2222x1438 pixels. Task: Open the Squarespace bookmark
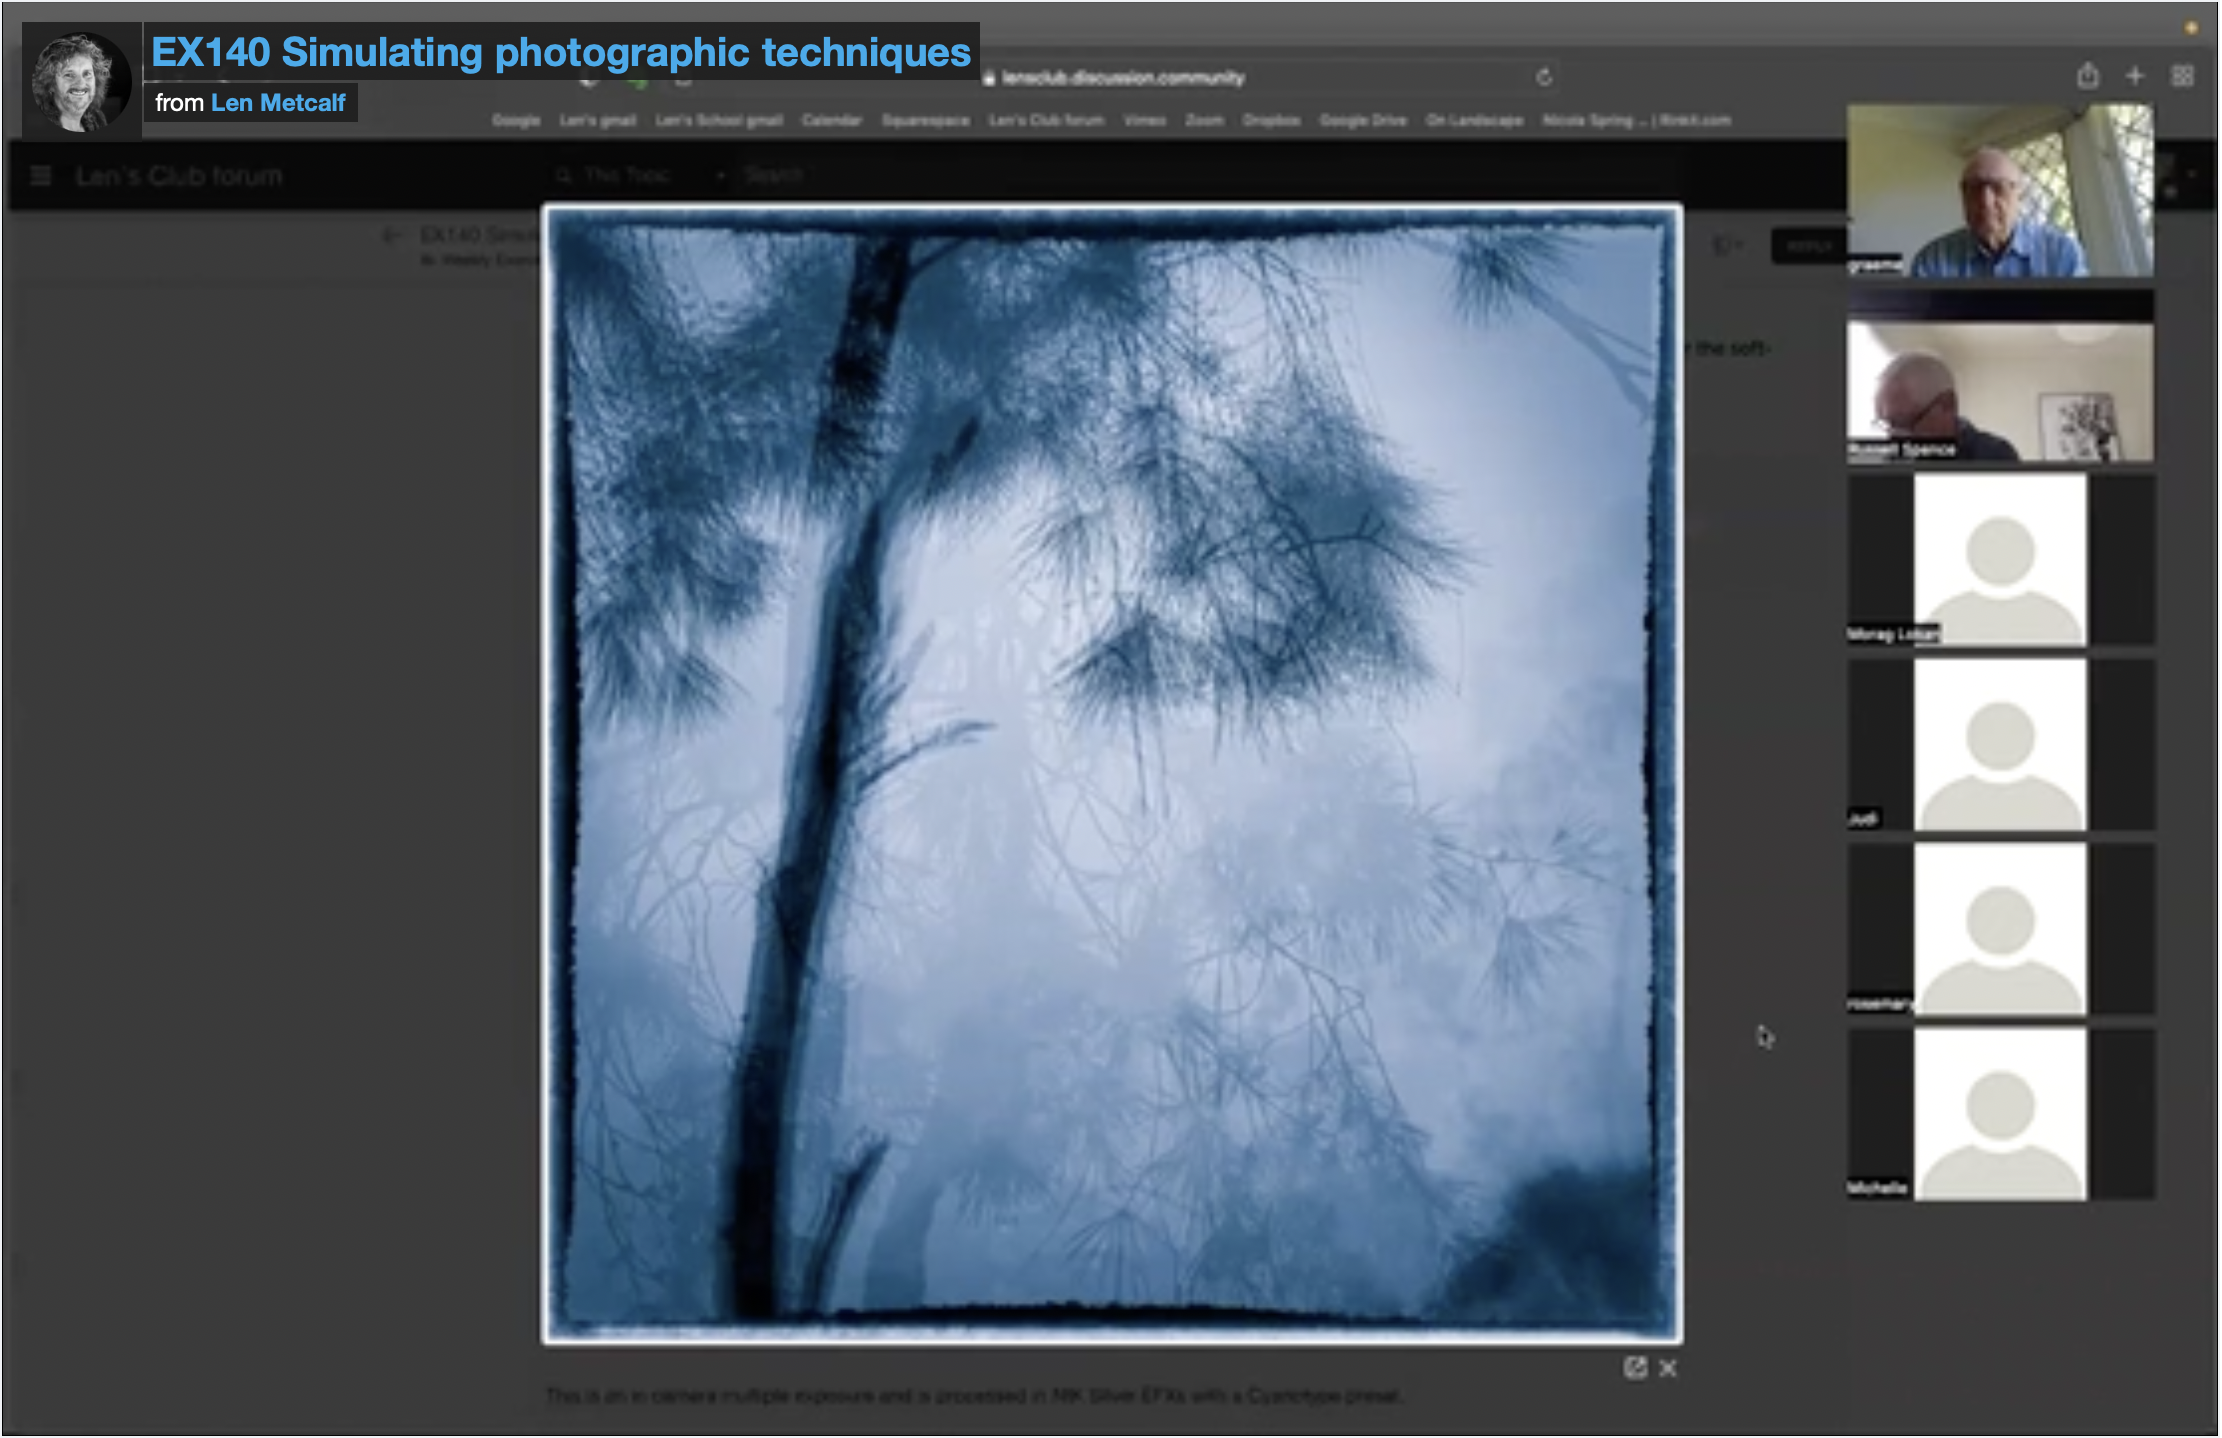click(925, 120)
